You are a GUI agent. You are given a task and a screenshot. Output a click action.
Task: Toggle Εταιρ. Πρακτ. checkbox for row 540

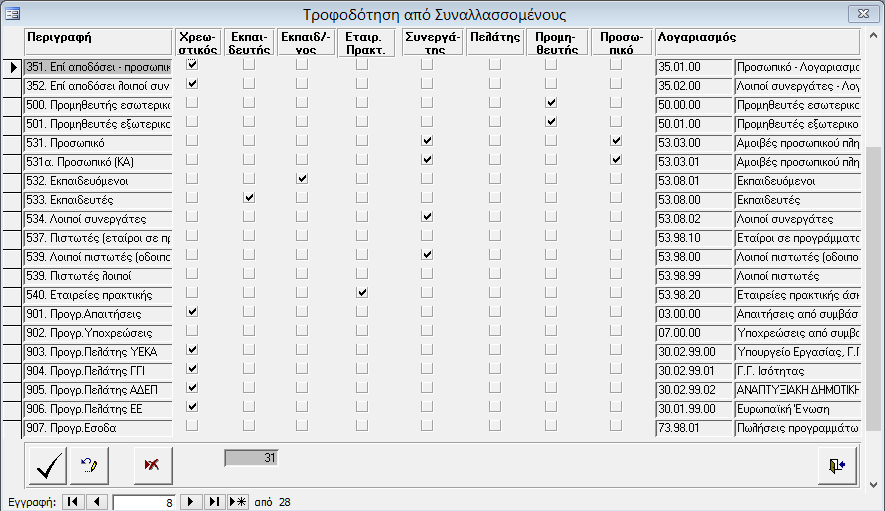[x=362, y=293]
